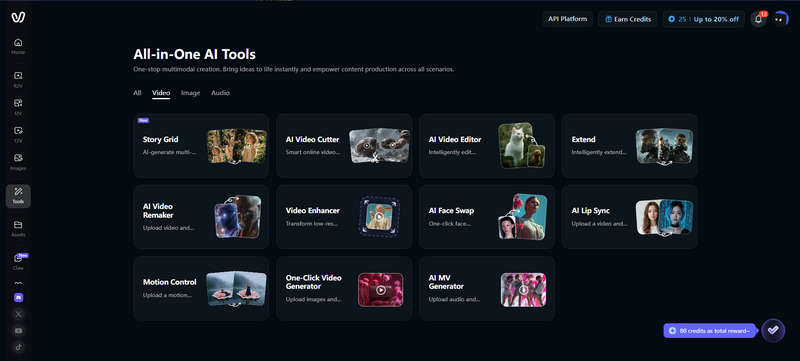Open the X social icon in sidebar

(19, 314)
